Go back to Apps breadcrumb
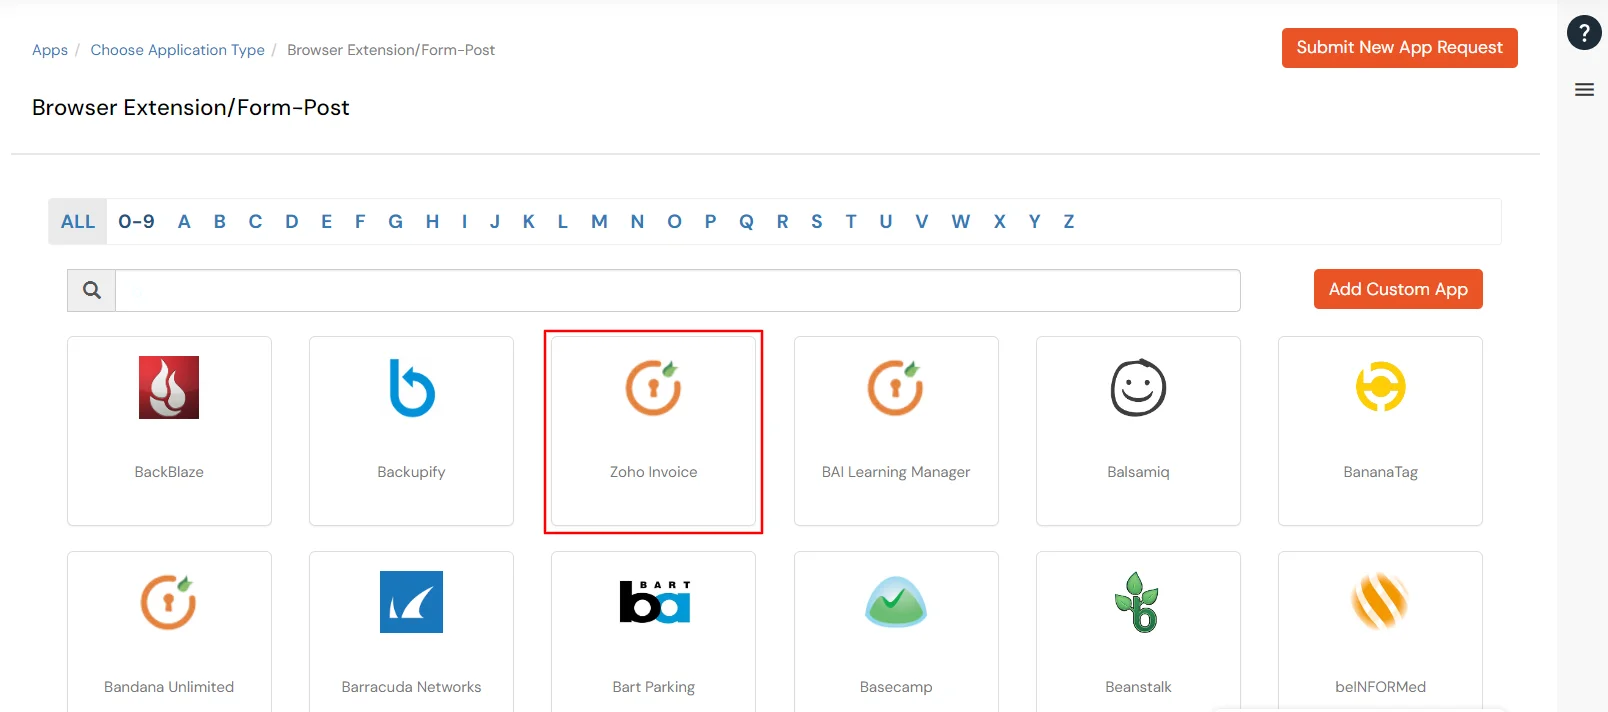This screenshot has width=1608, height=712. [50, 50]
